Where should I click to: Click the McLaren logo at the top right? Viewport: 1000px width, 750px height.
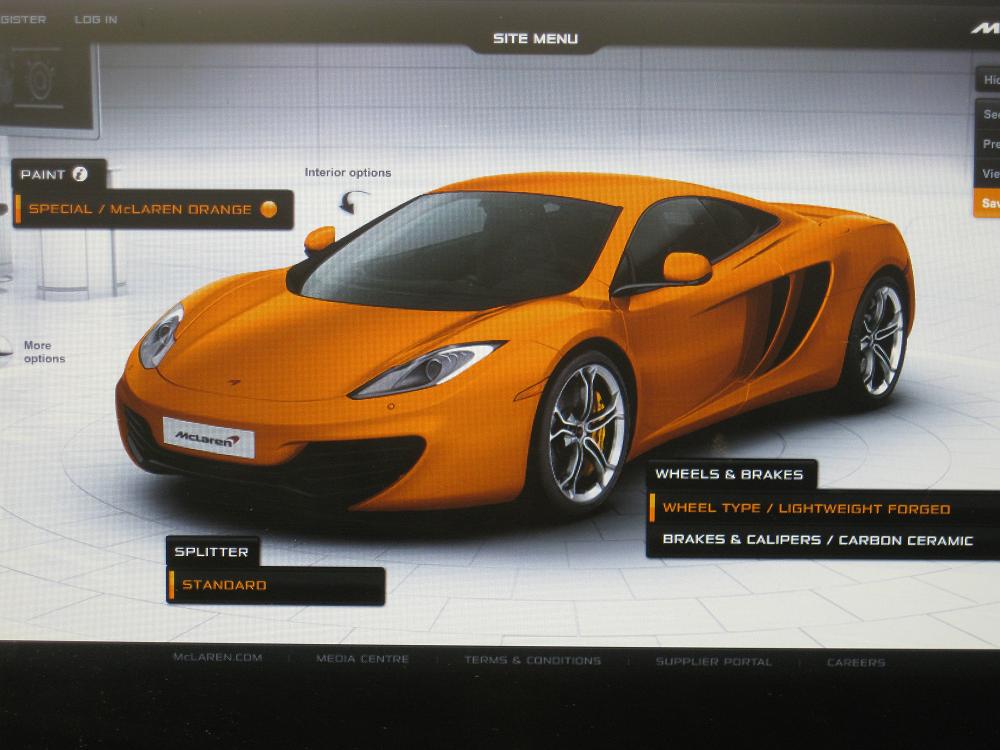click(985, 28)
